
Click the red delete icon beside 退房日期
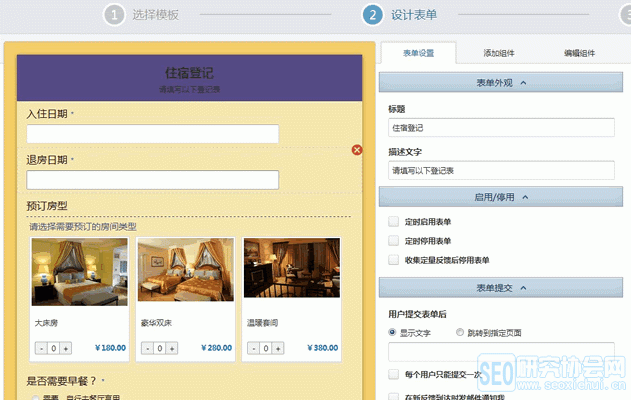point(357,150)
